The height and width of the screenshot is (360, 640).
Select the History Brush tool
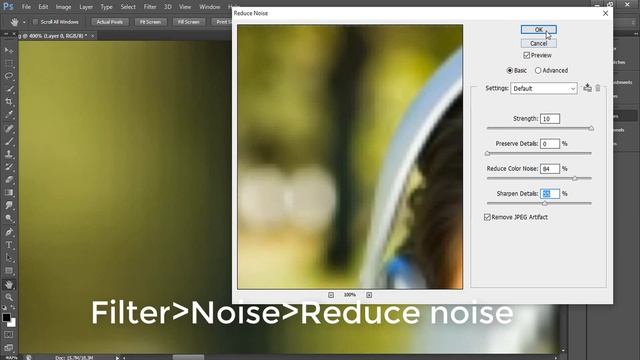click(9, 167)
